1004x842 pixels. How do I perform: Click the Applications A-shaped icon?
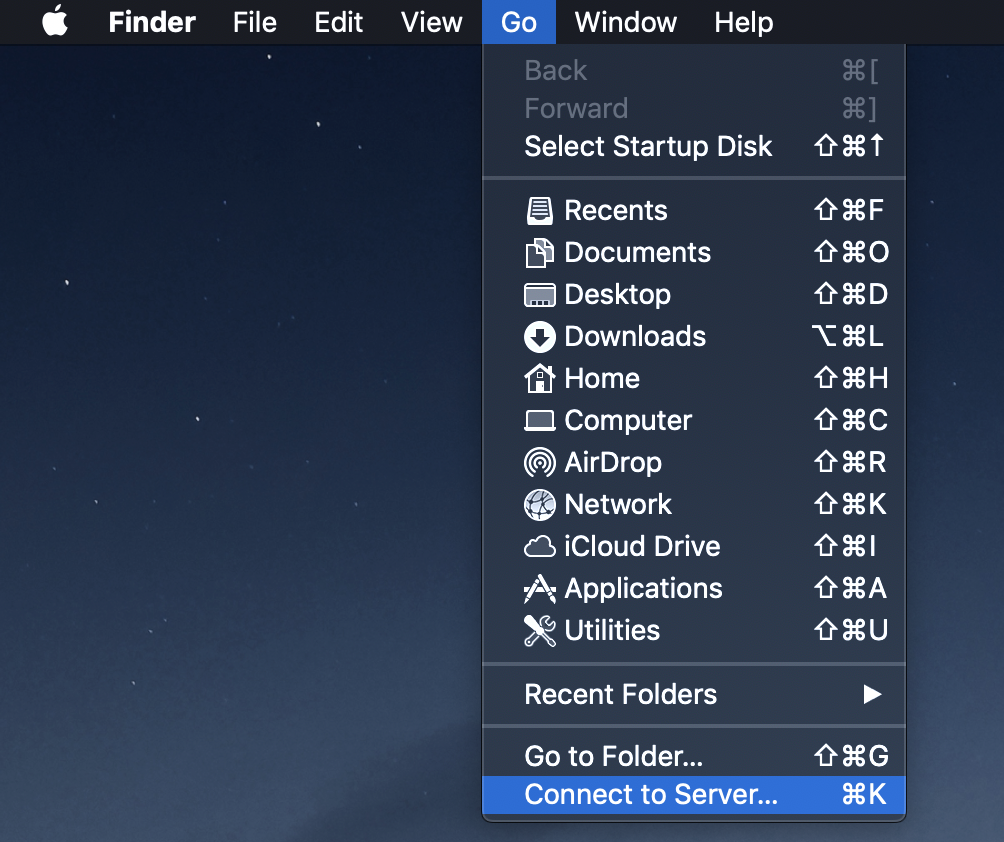pos(540,589)
